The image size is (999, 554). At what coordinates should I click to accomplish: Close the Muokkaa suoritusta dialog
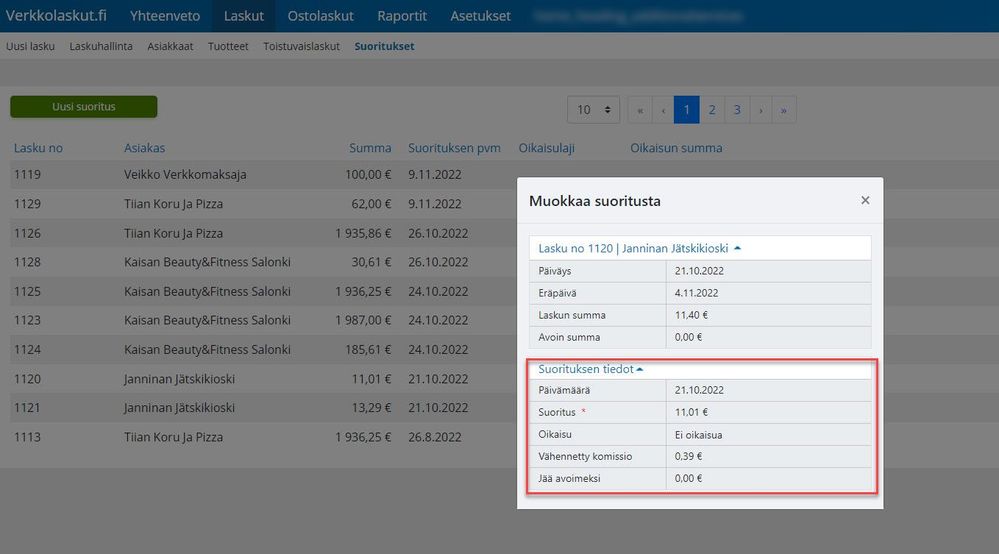[x=865, y=201]
